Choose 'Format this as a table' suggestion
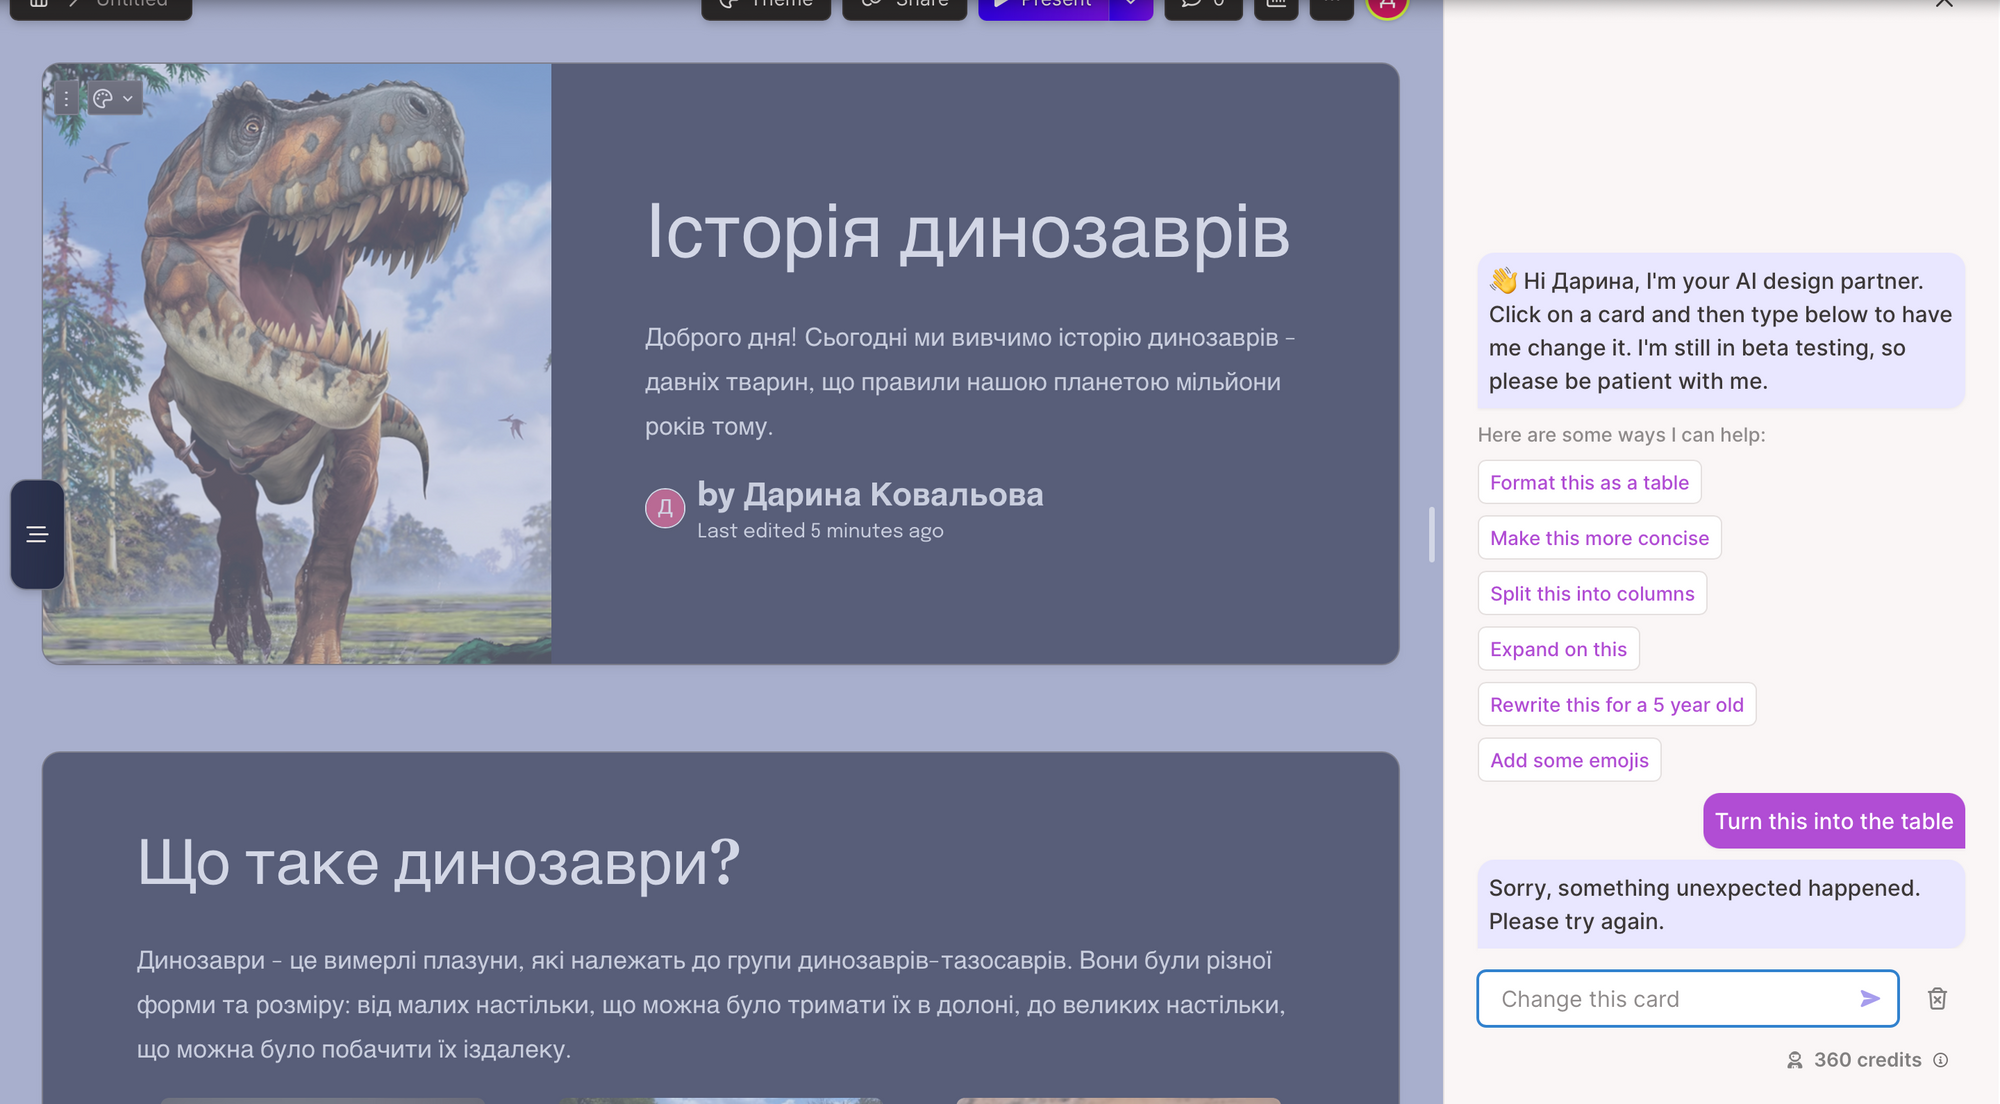The image size is (2000, 1104). (1589, 482)
